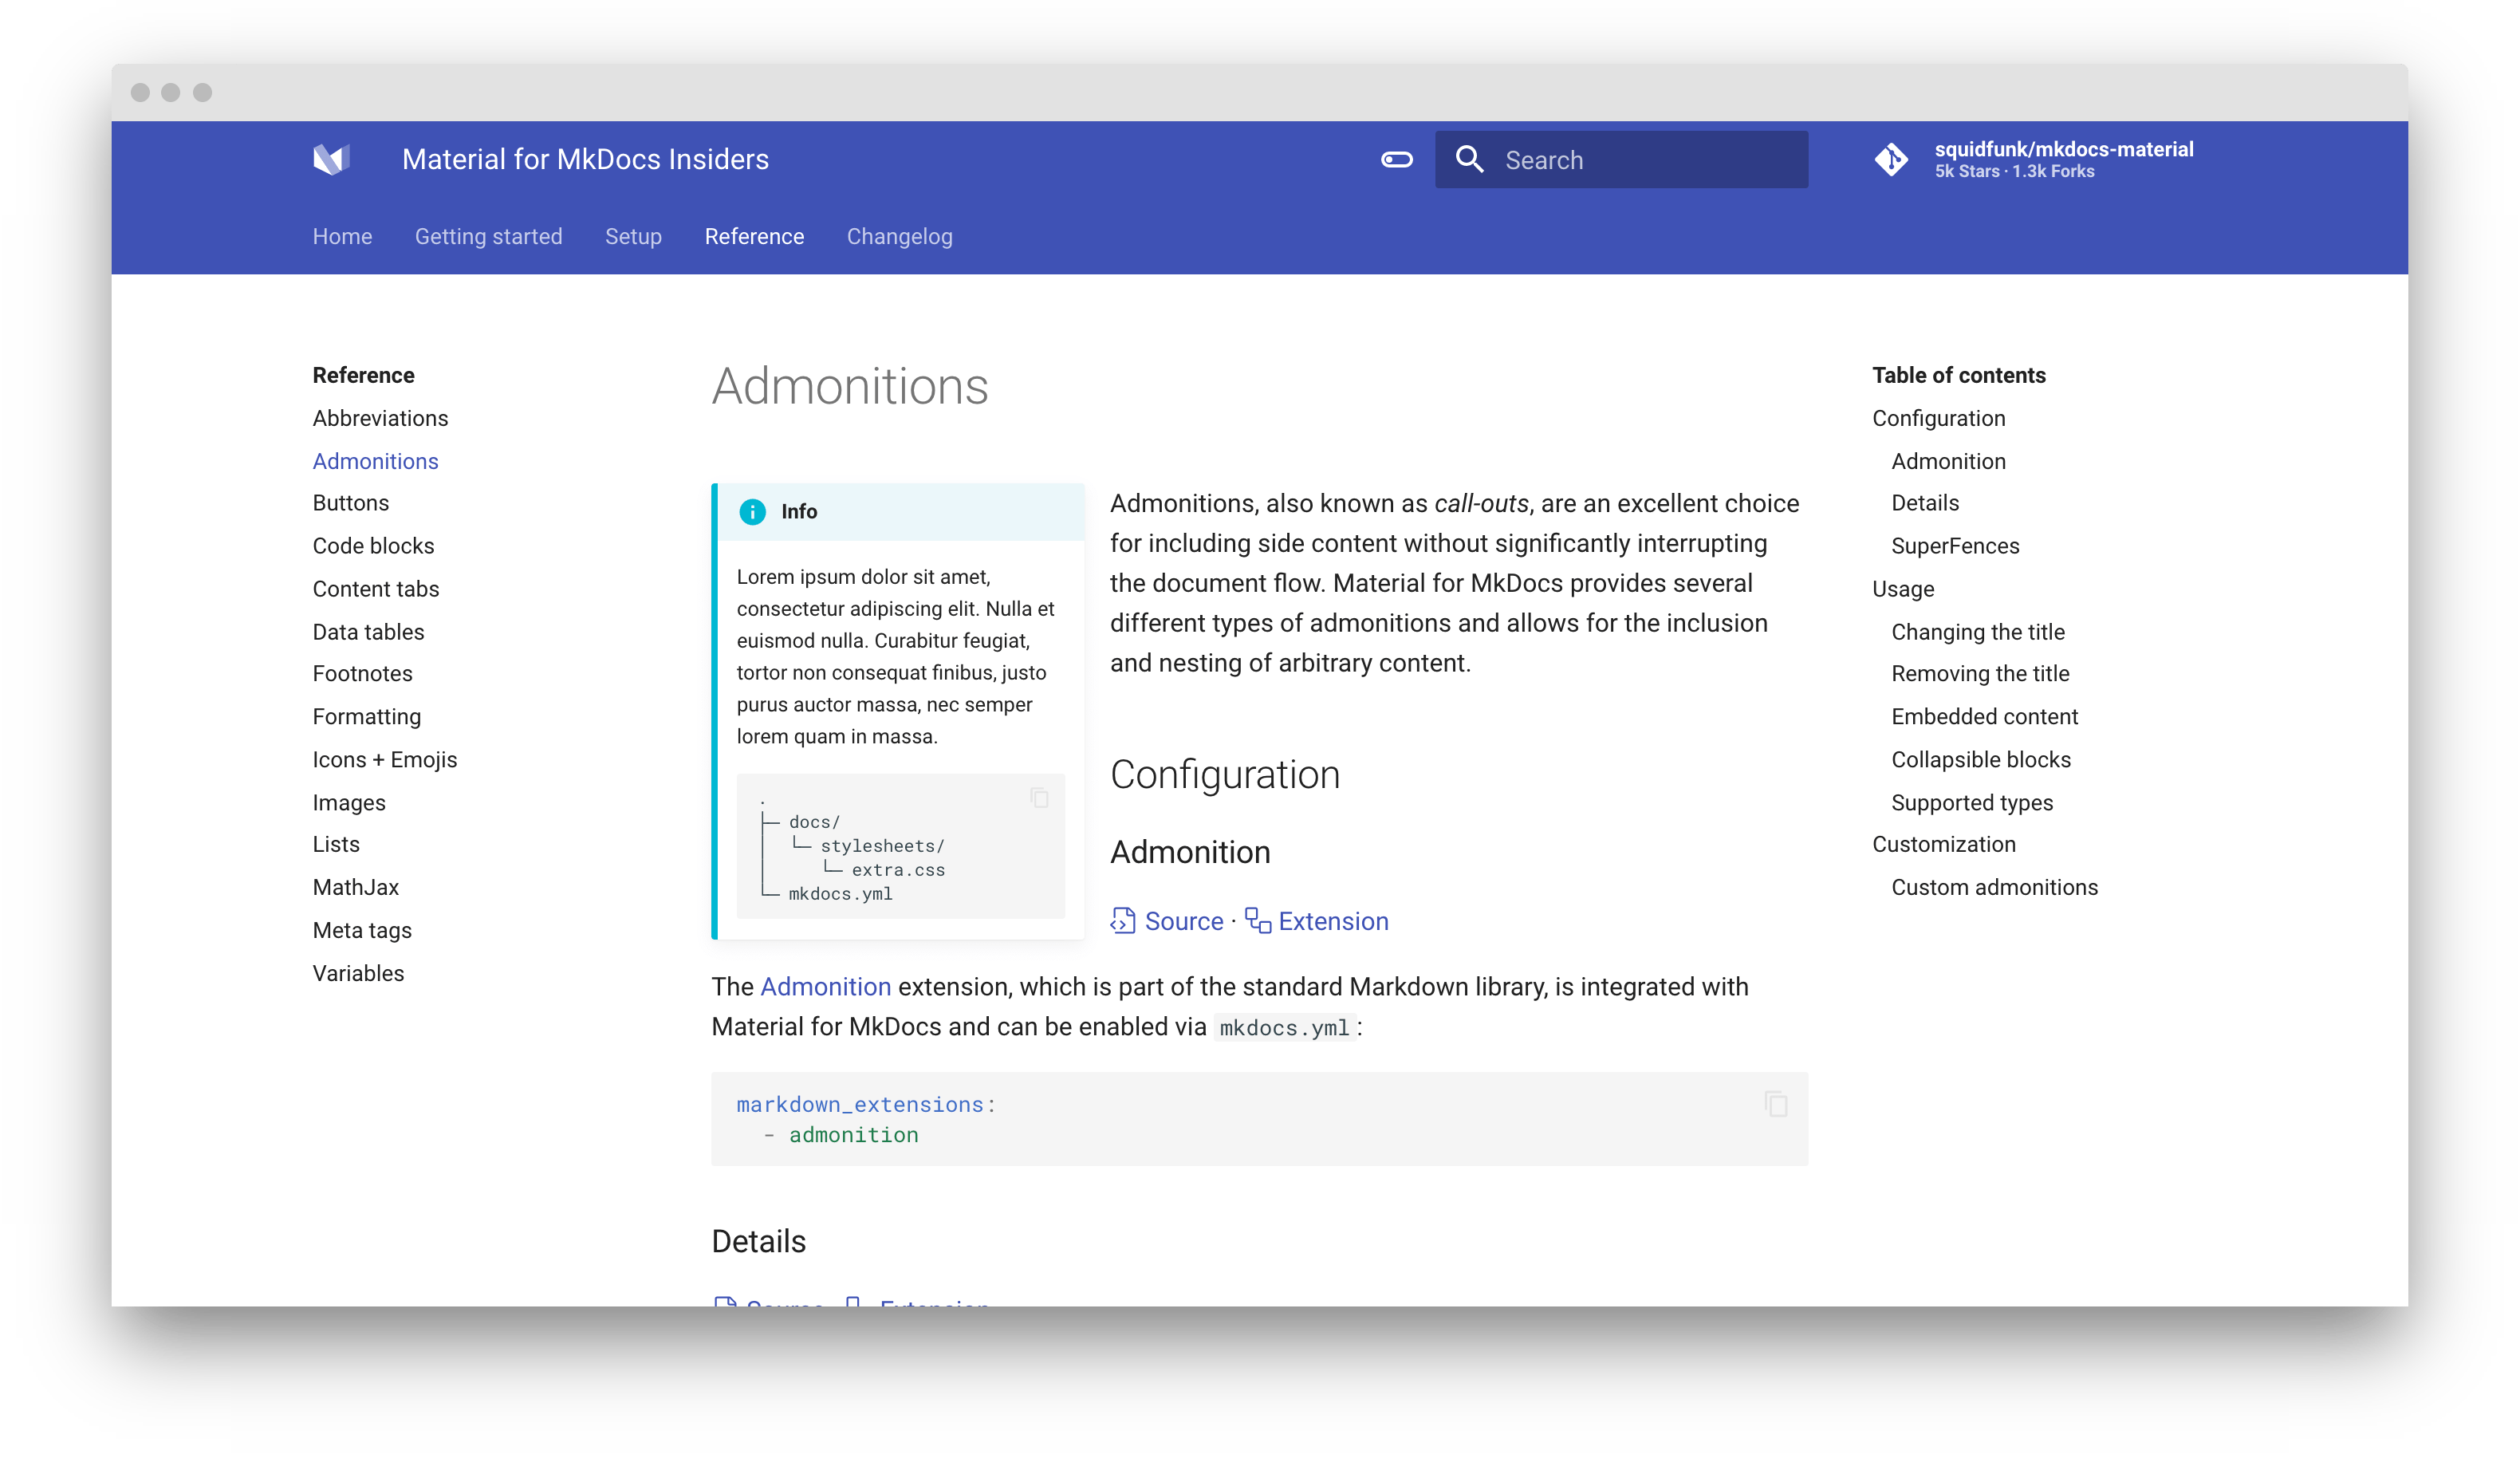The width and height of the screenshot is (2520, 1466).
Task: Jump to Collapsible blocks in table of contents
Action: pyautogui.click(x=1980, y=760)
